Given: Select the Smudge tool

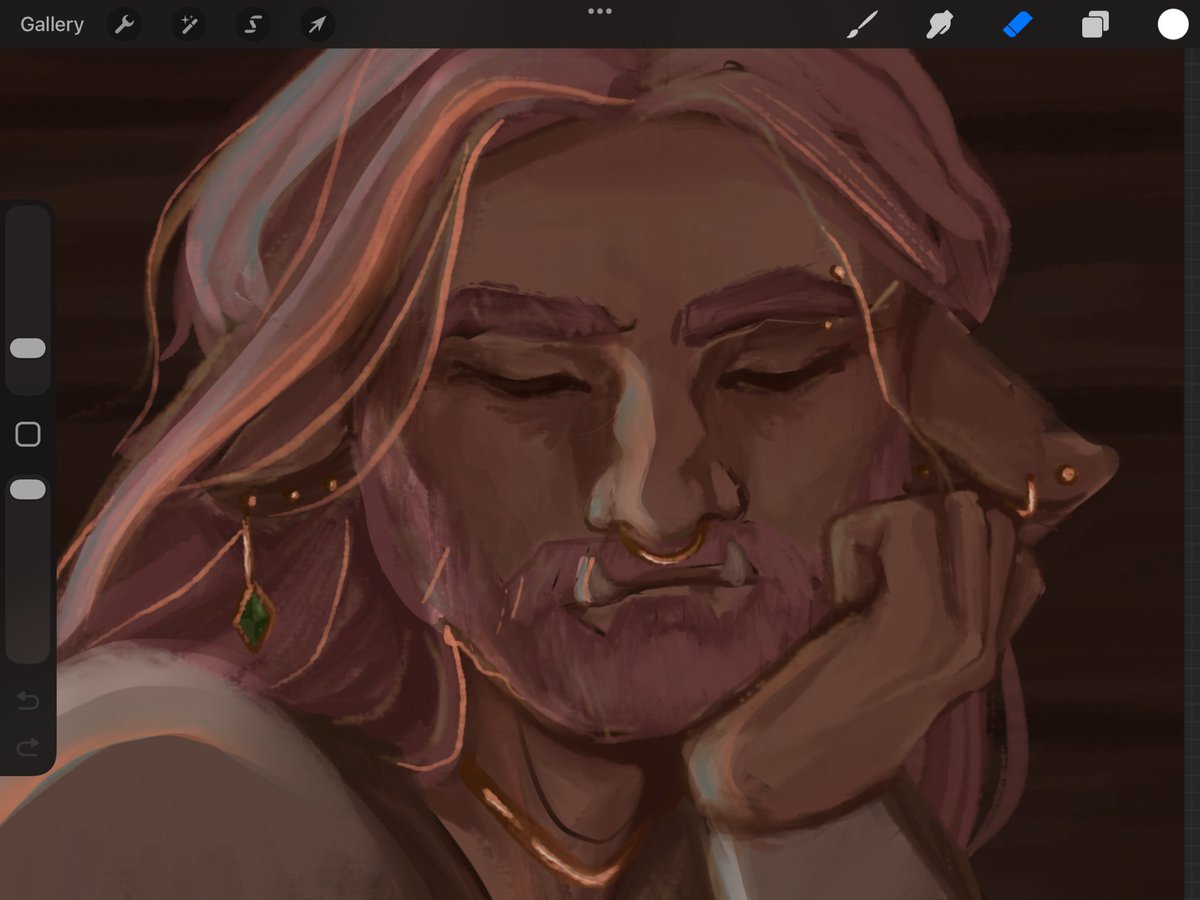Looking at the screenshot, I should (939, 25).
